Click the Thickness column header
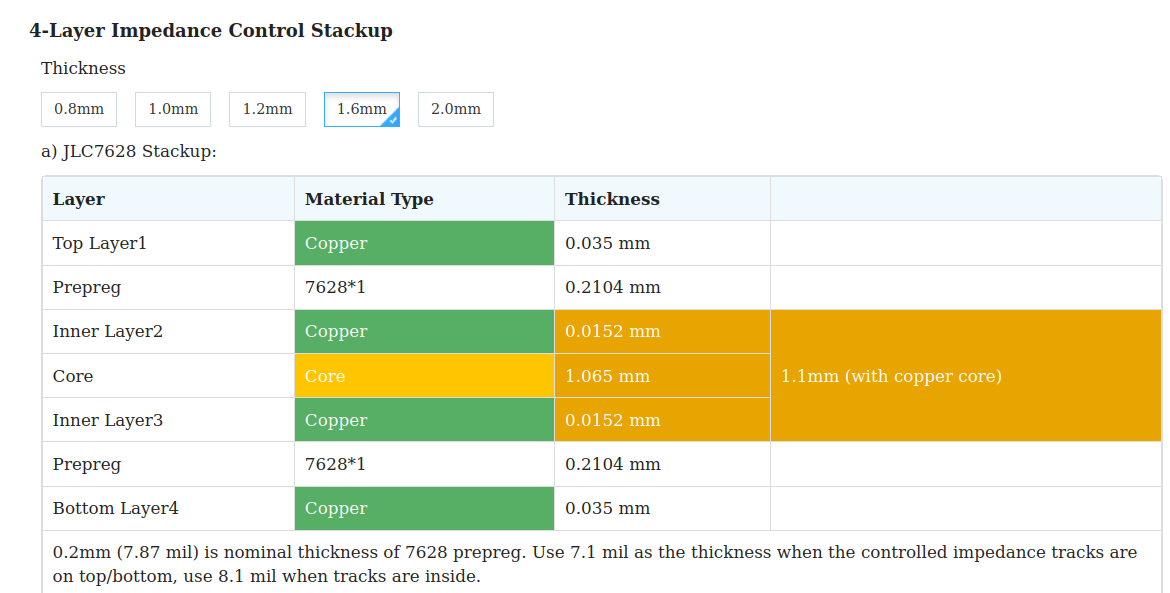 point(612,199)
